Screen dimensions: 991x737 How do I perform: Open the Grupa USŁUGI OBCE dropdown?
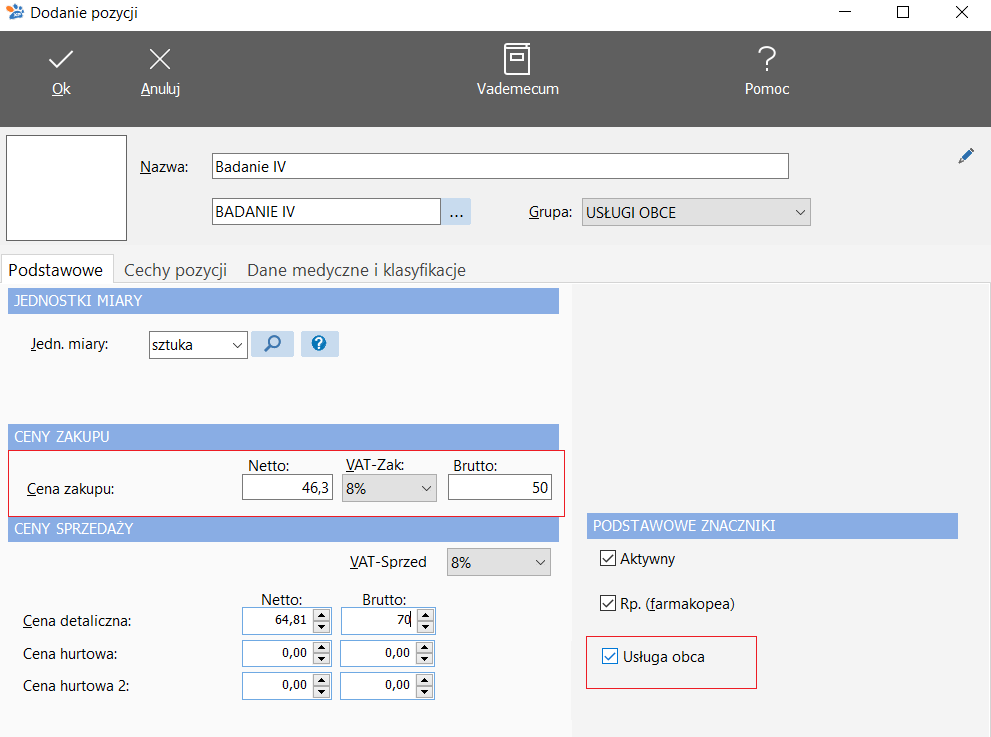(x=696, y=212)
